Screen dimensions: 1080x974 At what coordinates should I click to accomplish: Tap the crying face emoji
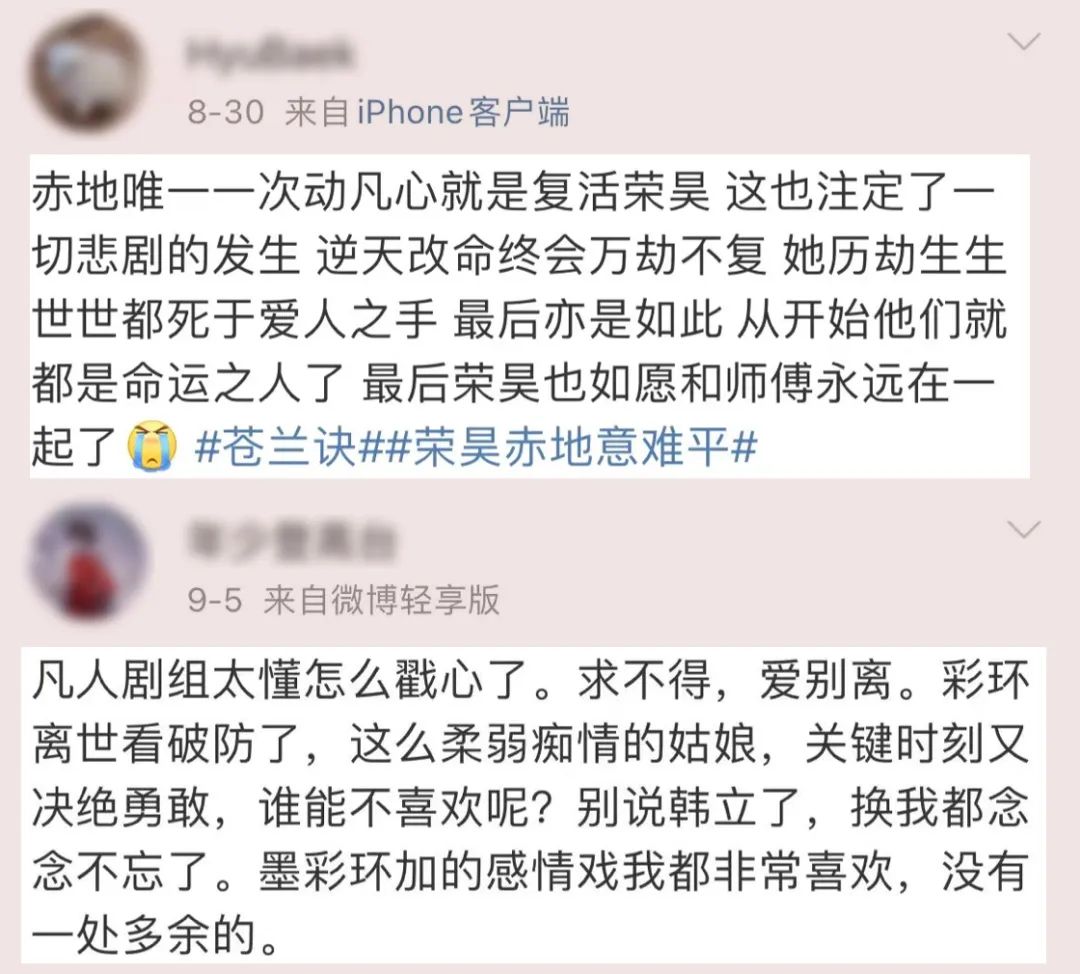tap(152, 447)
